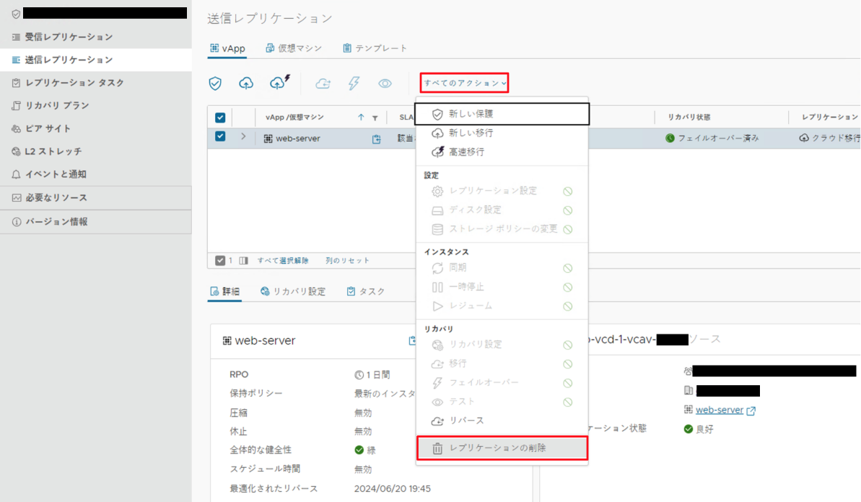The width and height of the screenshot is (861, 502).
Task: Open the すべてのアクション dropdown
Action: coord(464,83)
